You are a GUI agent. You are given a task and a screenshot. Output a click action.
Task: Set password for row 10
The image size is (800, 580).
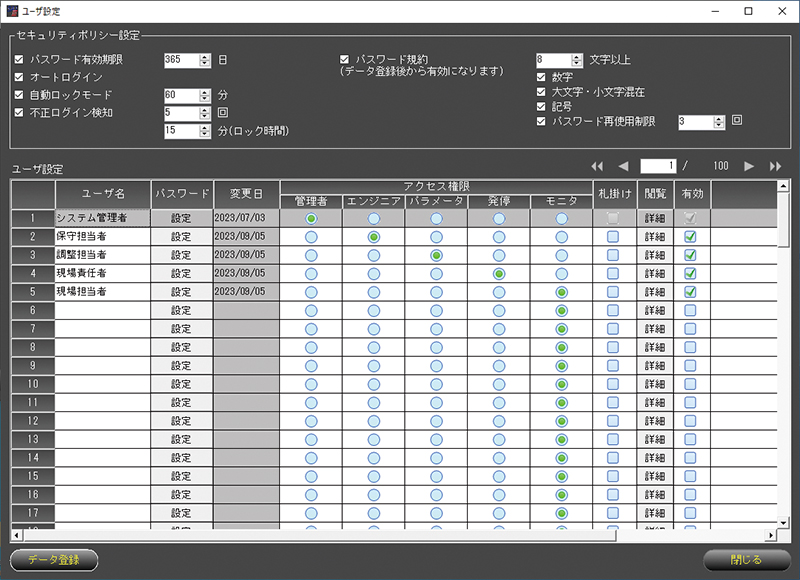[182, 384]
